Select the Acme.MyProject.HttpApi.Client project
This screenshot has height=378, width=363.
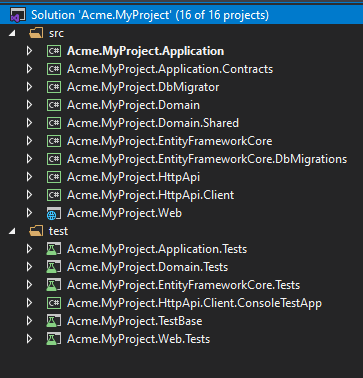pyautogui.click(x=150, y=195)
